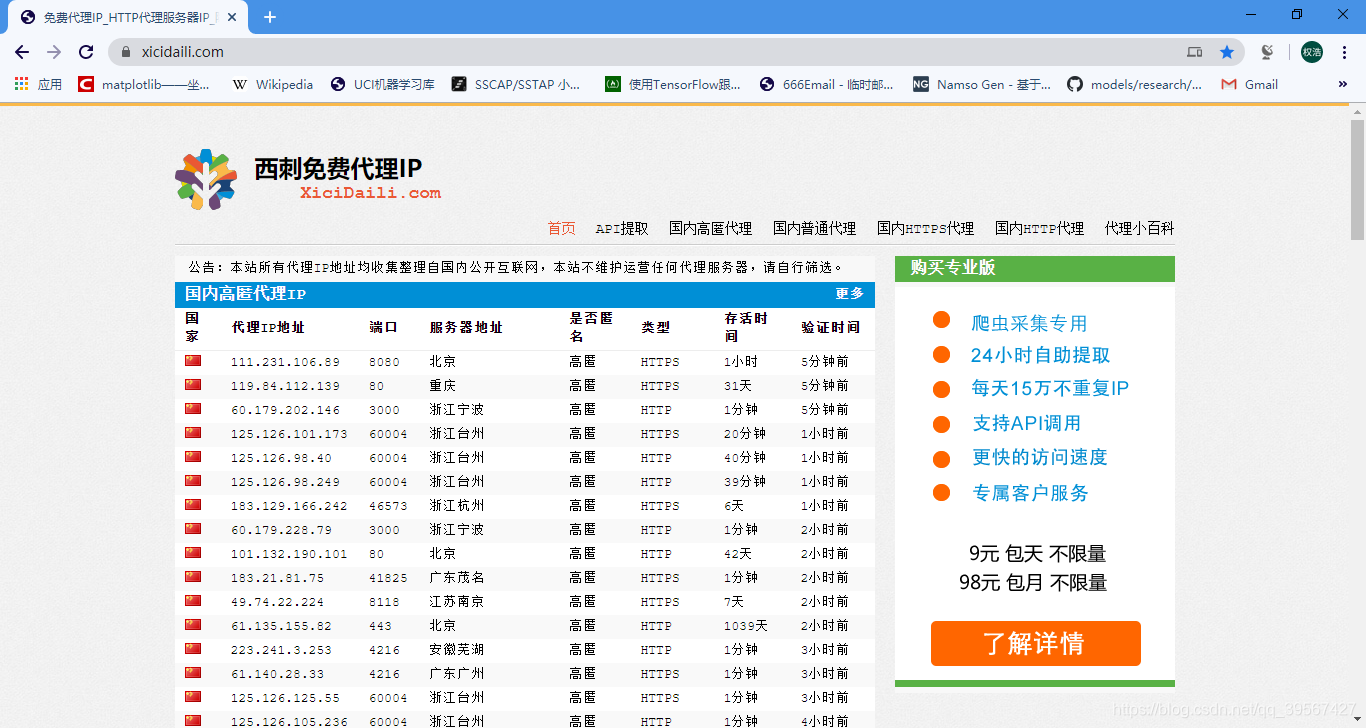1366x728 pixels.
Task: Open a new browser tab
Action: pos(270,17)
